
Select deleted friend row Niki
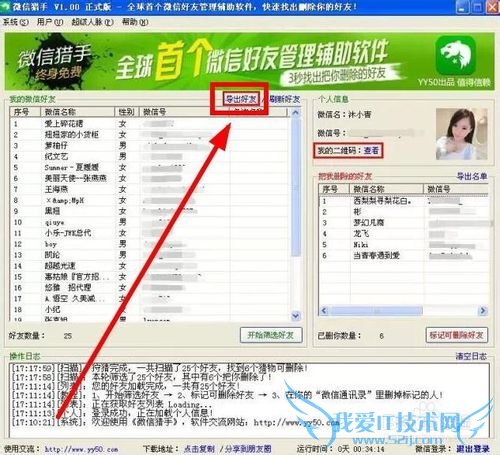point(404,245)
